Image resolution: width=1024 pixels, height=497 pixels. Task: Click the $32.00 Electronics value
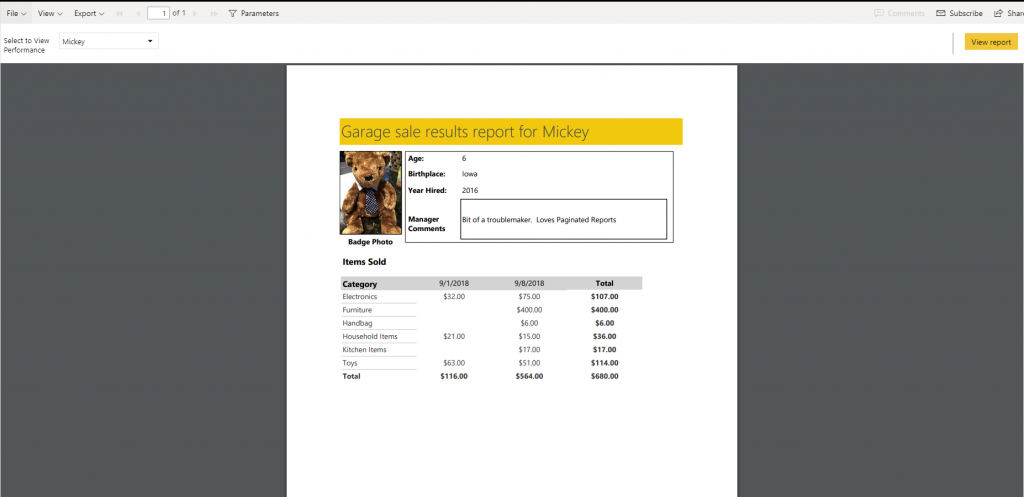point(454,297)
